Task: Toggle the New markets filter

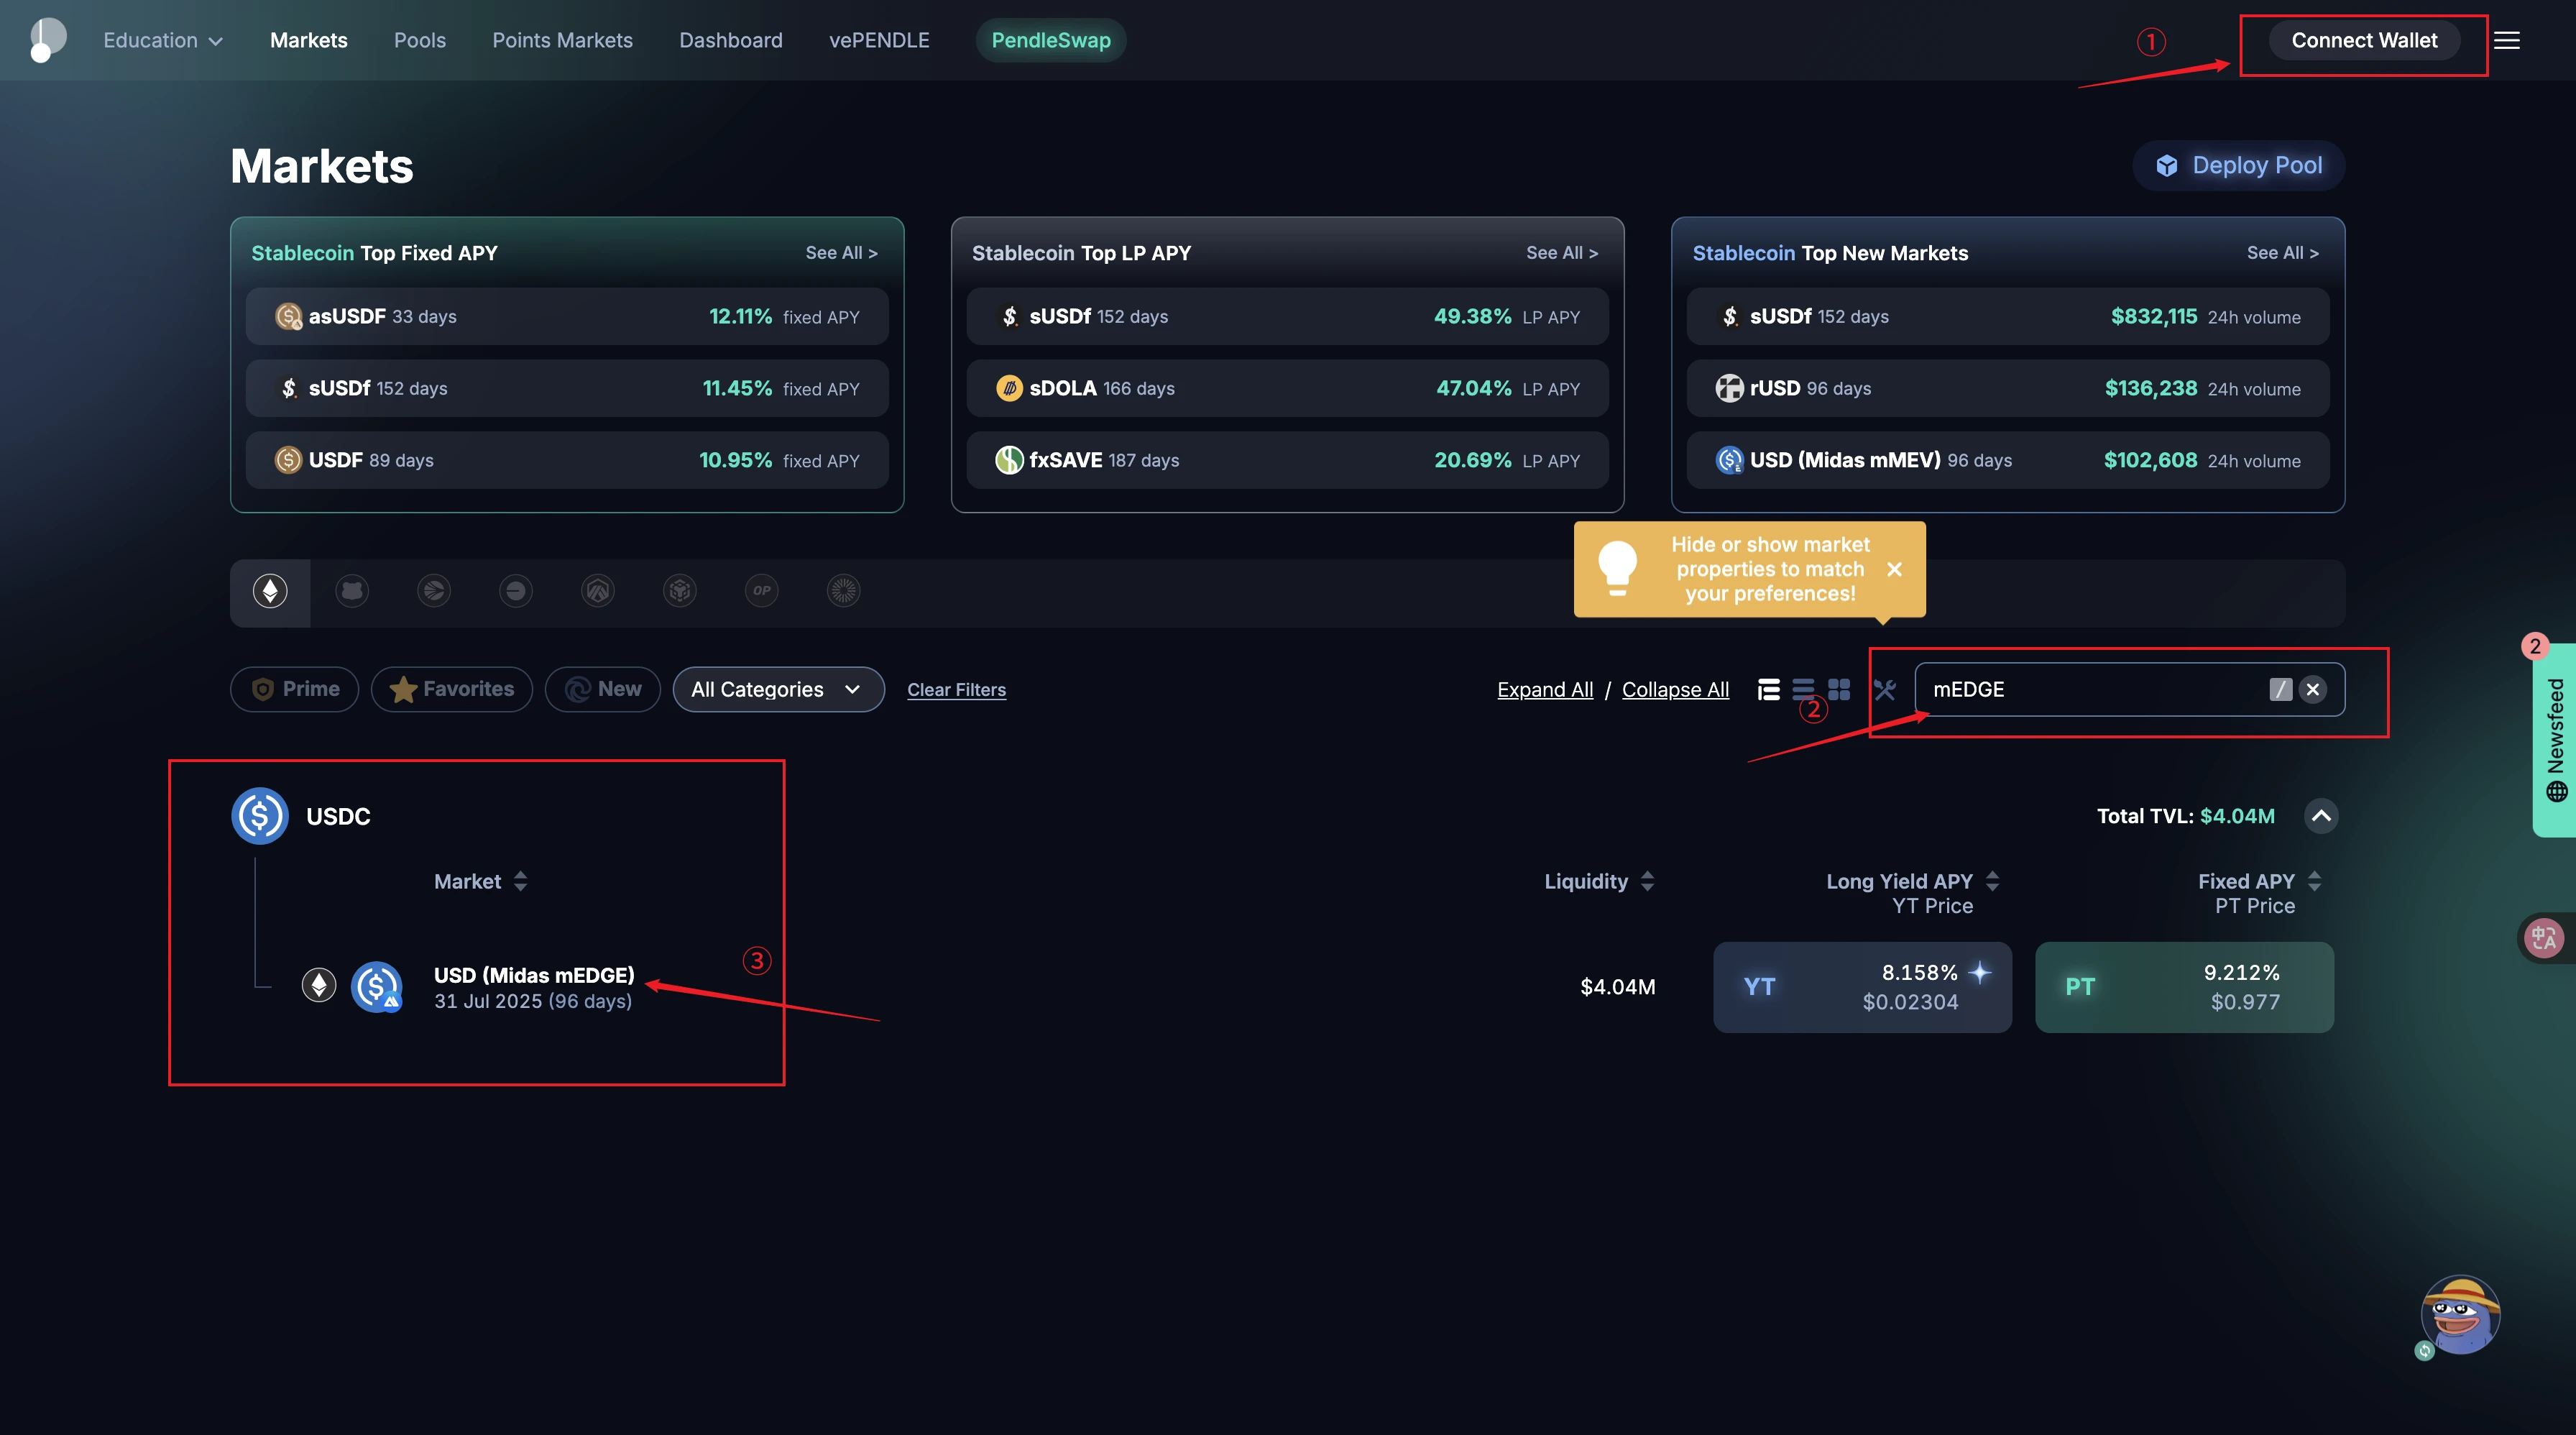Action: click(602, 689)
